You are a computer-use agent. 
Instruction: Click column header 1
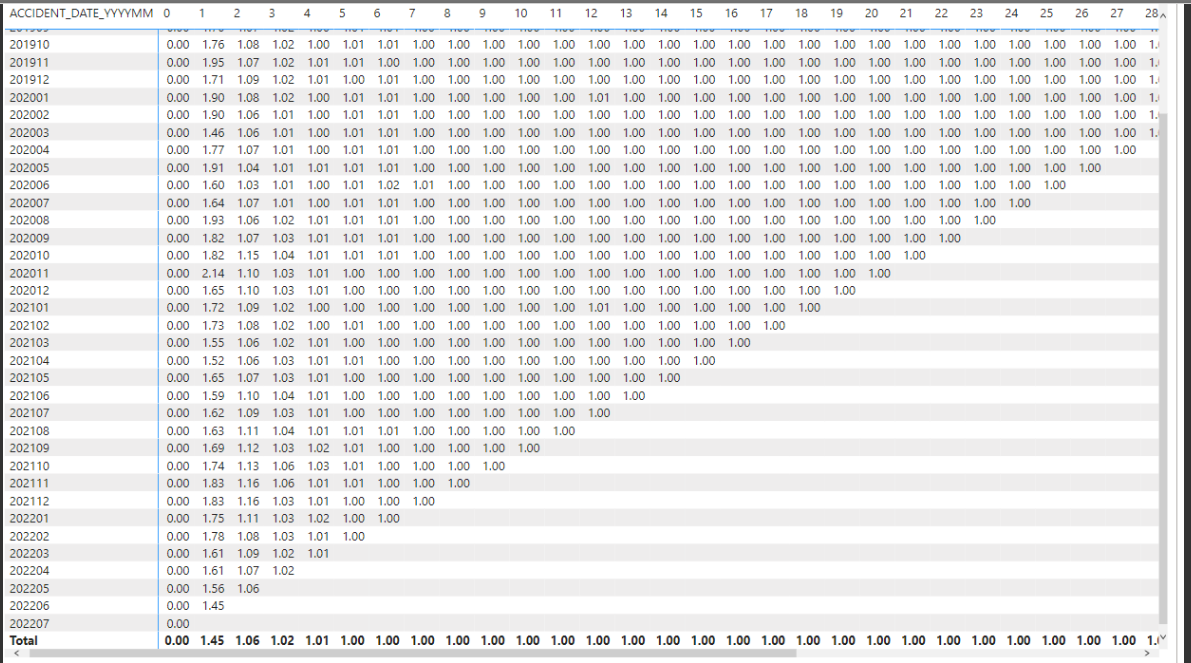[x=202, y=13]
